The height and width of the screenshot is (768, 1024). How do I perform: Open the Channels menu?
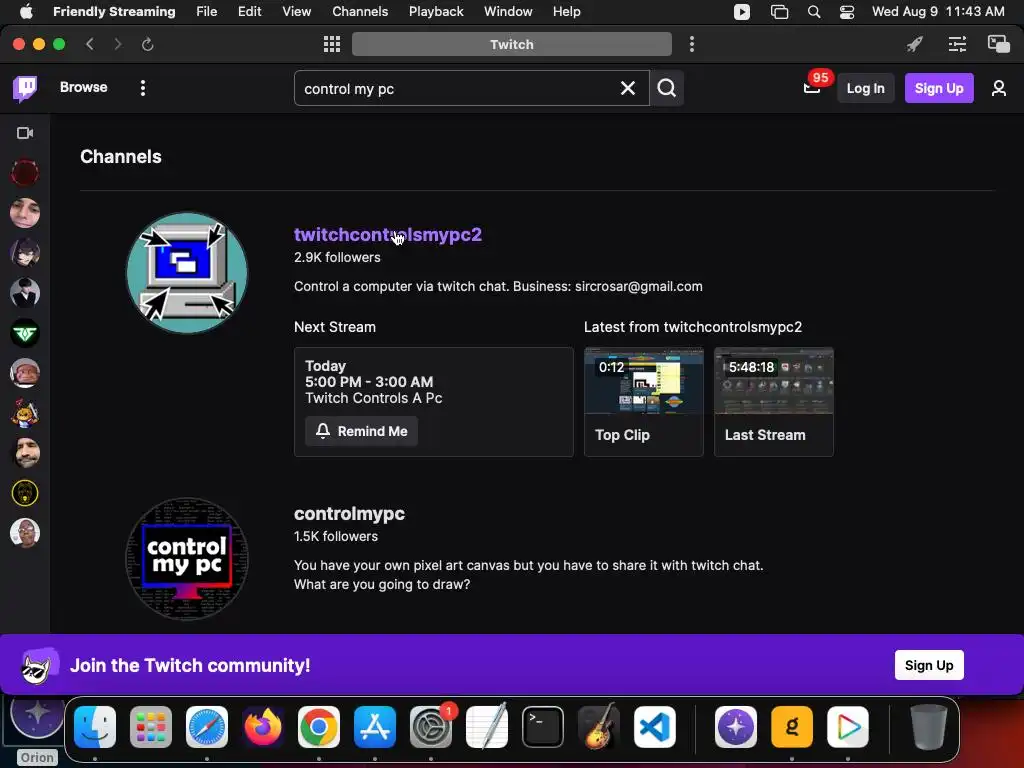tap(360, 12)
